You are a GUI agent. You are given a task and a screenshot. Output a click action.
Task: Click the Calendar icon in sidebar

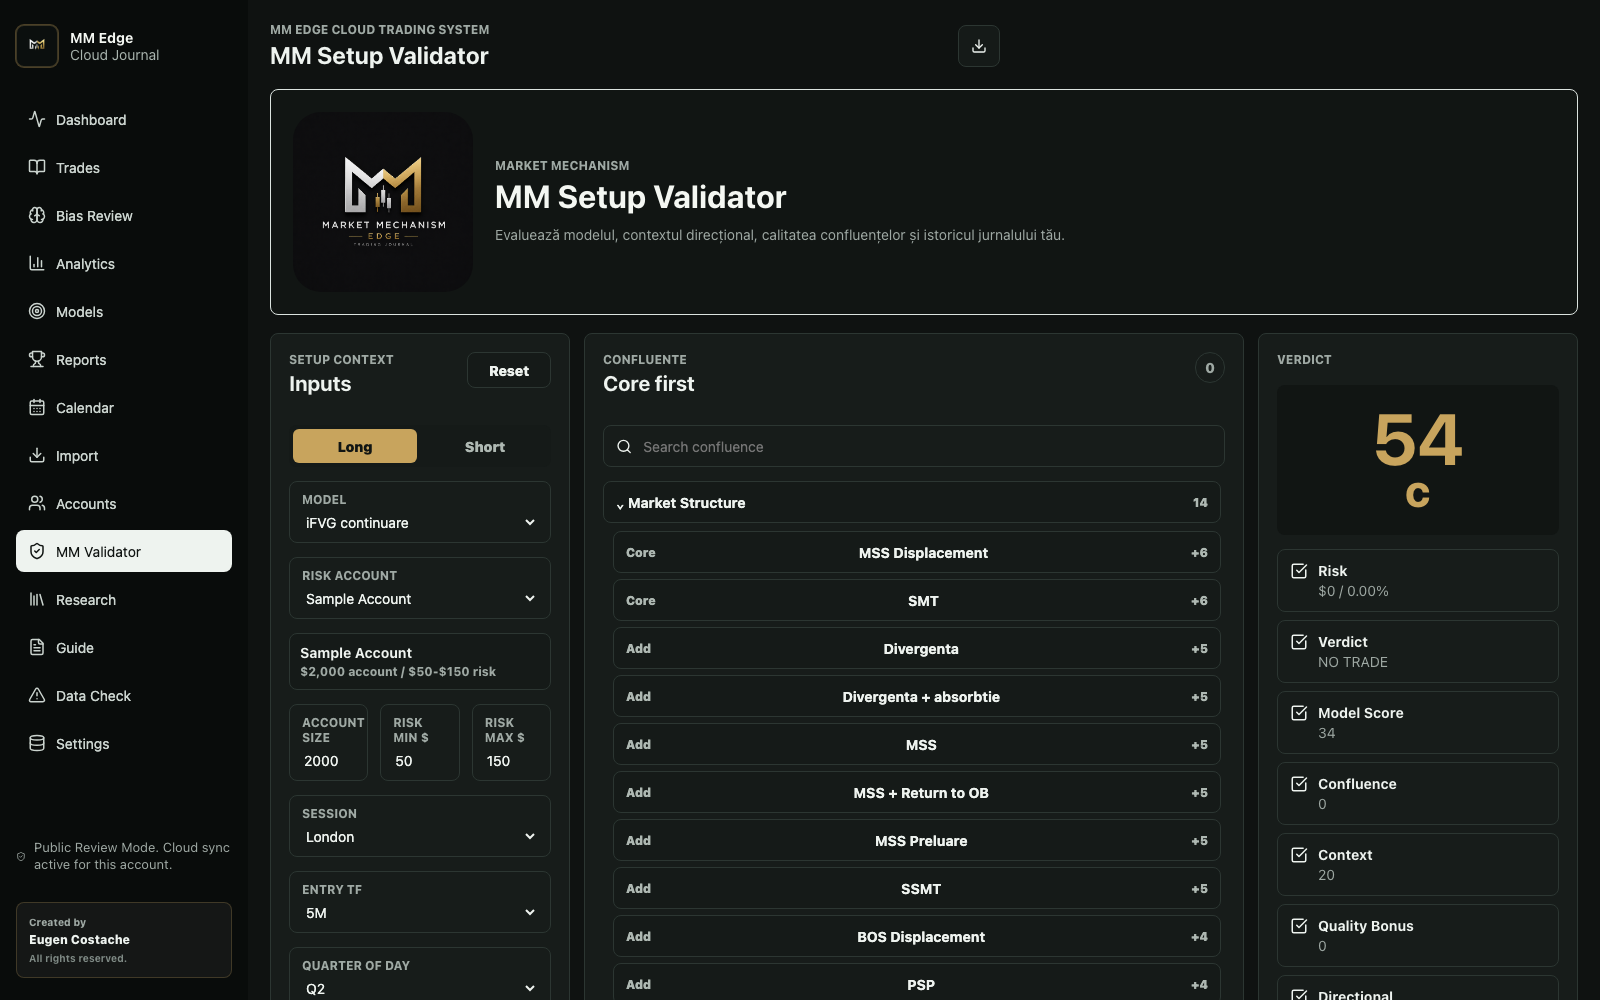[37, 407]
